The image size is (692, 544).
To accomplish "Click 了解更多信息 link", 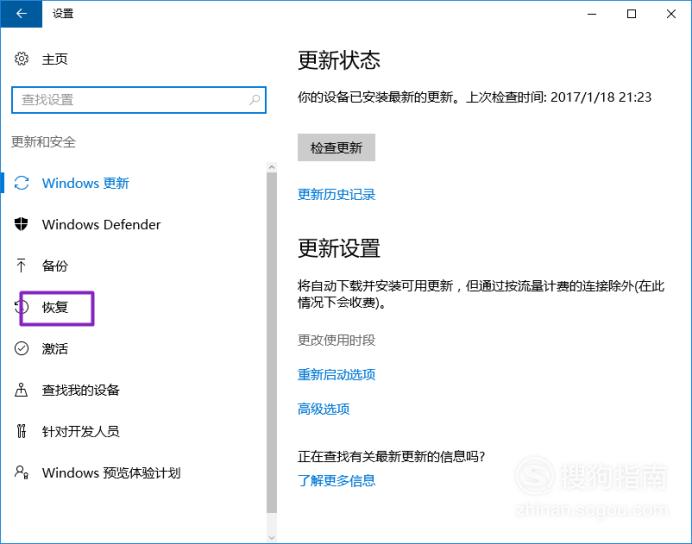I will (x=336, y=480).
